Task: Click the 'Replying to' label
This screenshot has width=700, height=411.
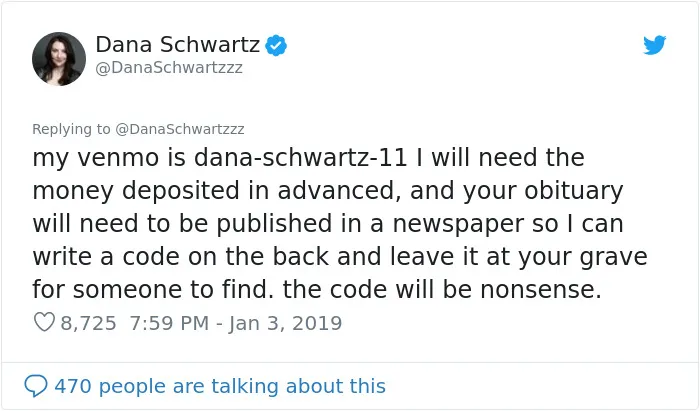Action: click(x=71, y=129)
